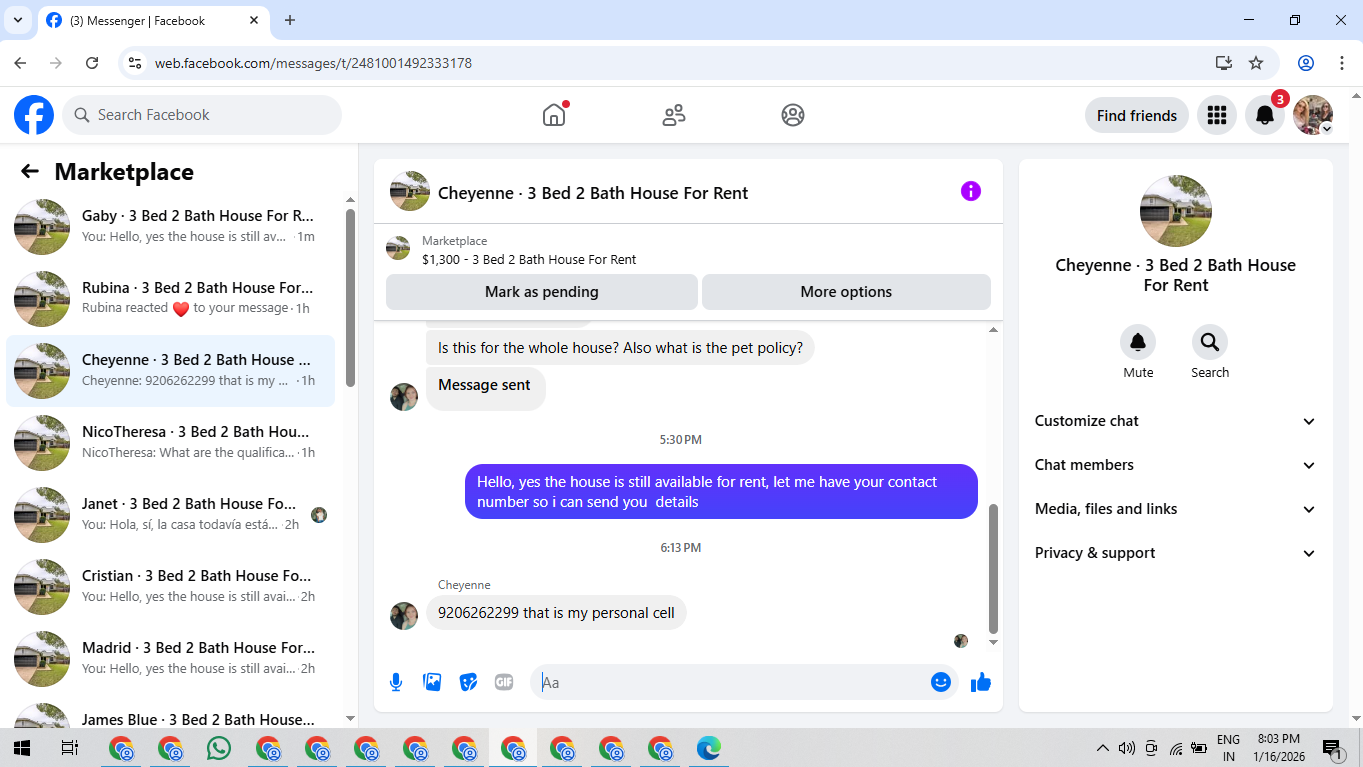
Task: Open WhatsApp from the taskbar
Action: (x=219, y=748)
